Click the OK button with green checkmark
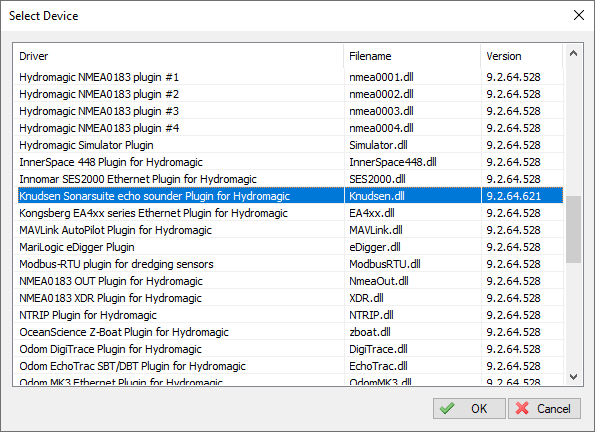This screenshot has width=595, height=432. point(469,408)
